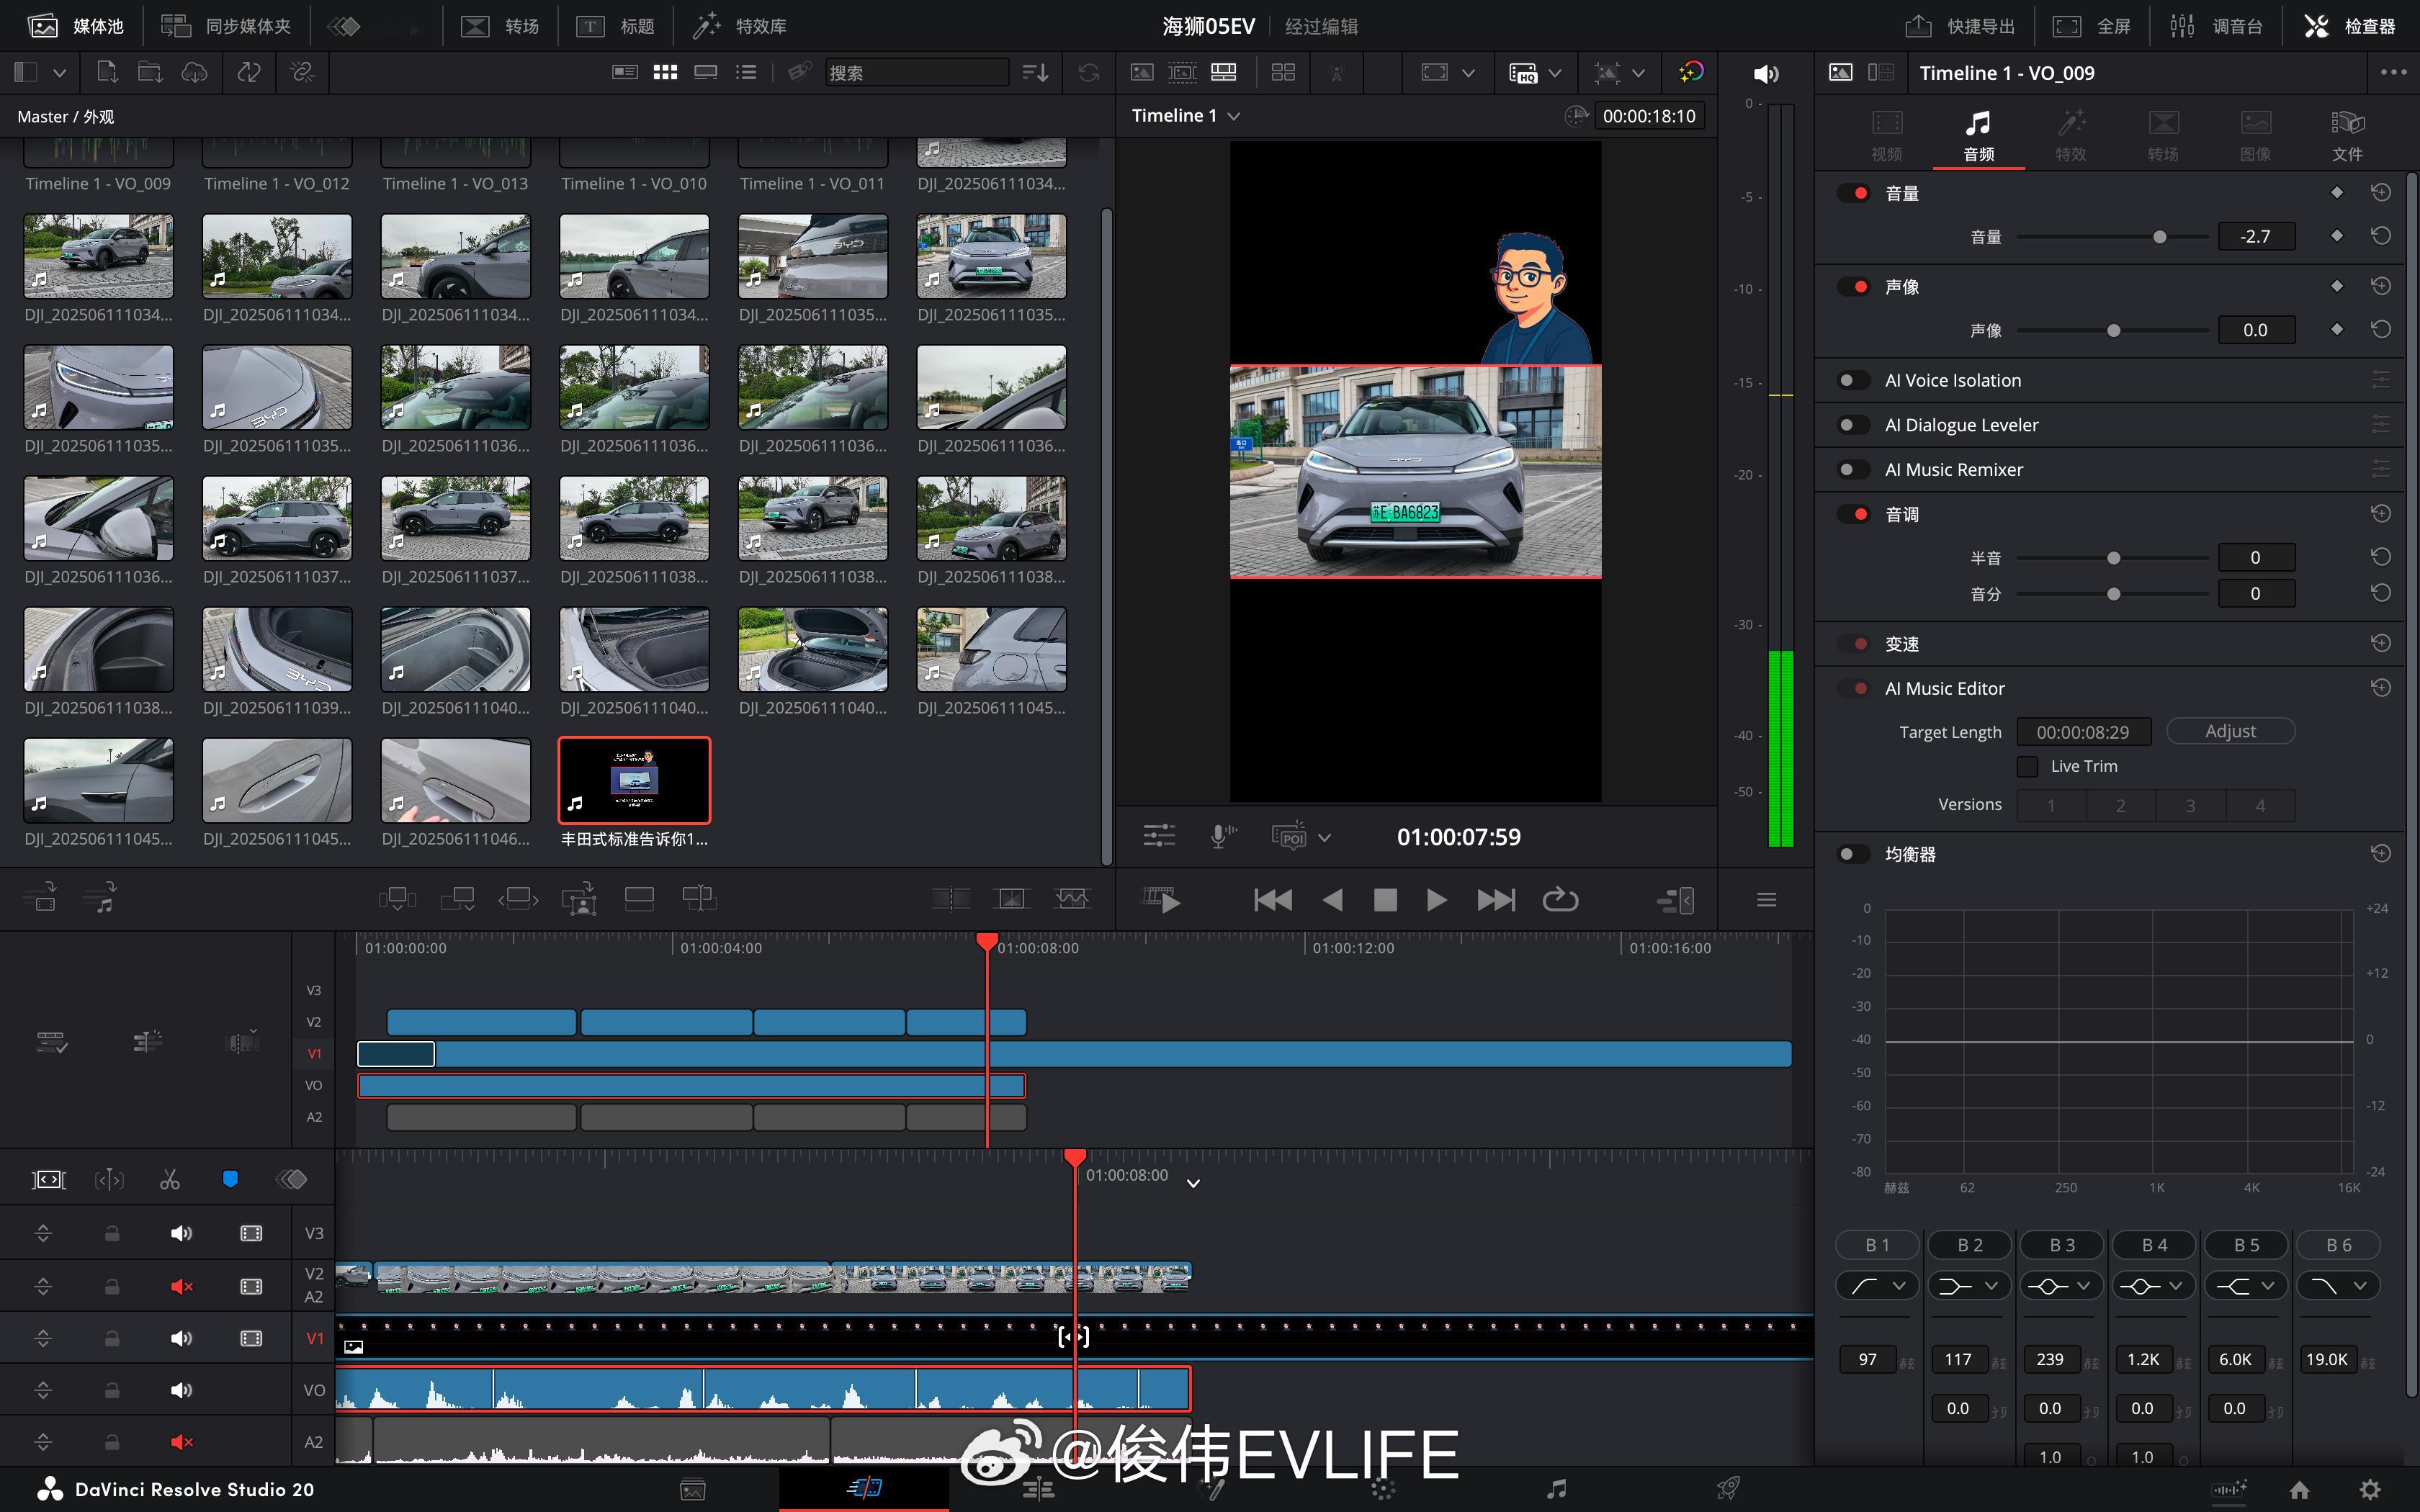Go to home project manager icon
Viewport: 2420px width, 1512px height.
(x=2299, y=1489)
